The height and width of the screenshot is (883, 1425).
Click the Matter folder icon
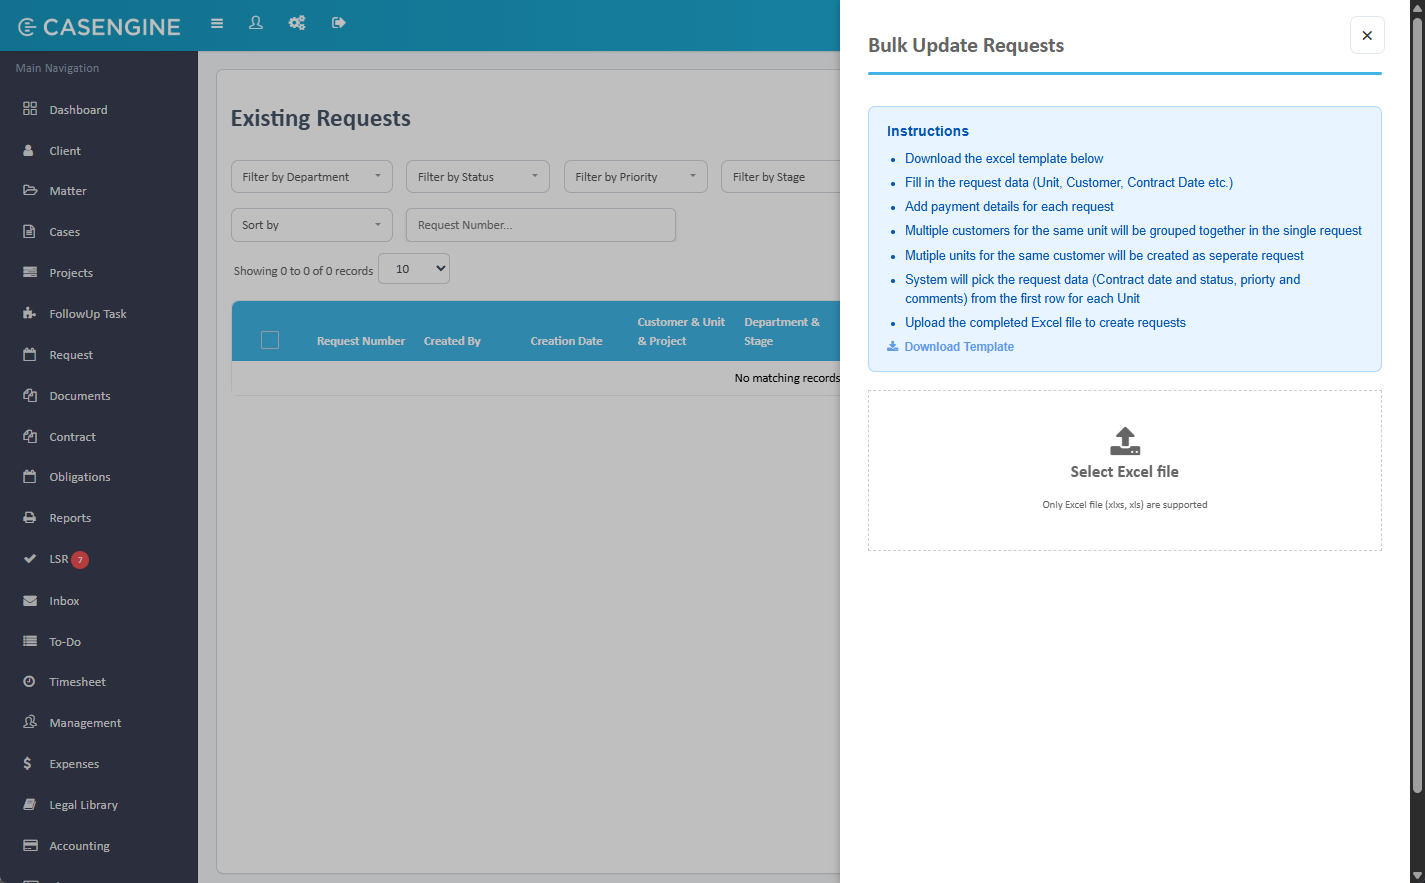[30, 190]
